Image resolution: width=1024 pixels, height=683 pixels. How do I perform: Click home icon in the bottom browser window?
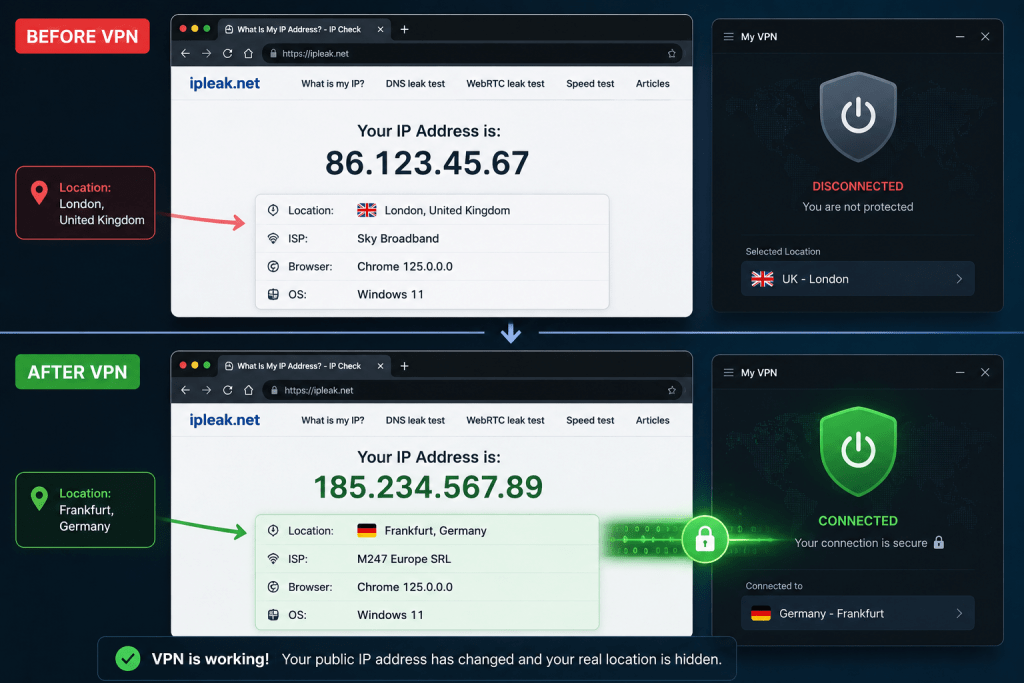coord(248,390)
